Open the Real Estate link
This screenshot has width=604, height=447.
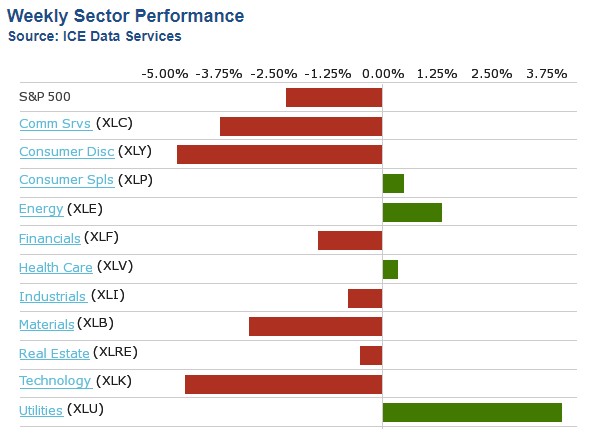54,353
